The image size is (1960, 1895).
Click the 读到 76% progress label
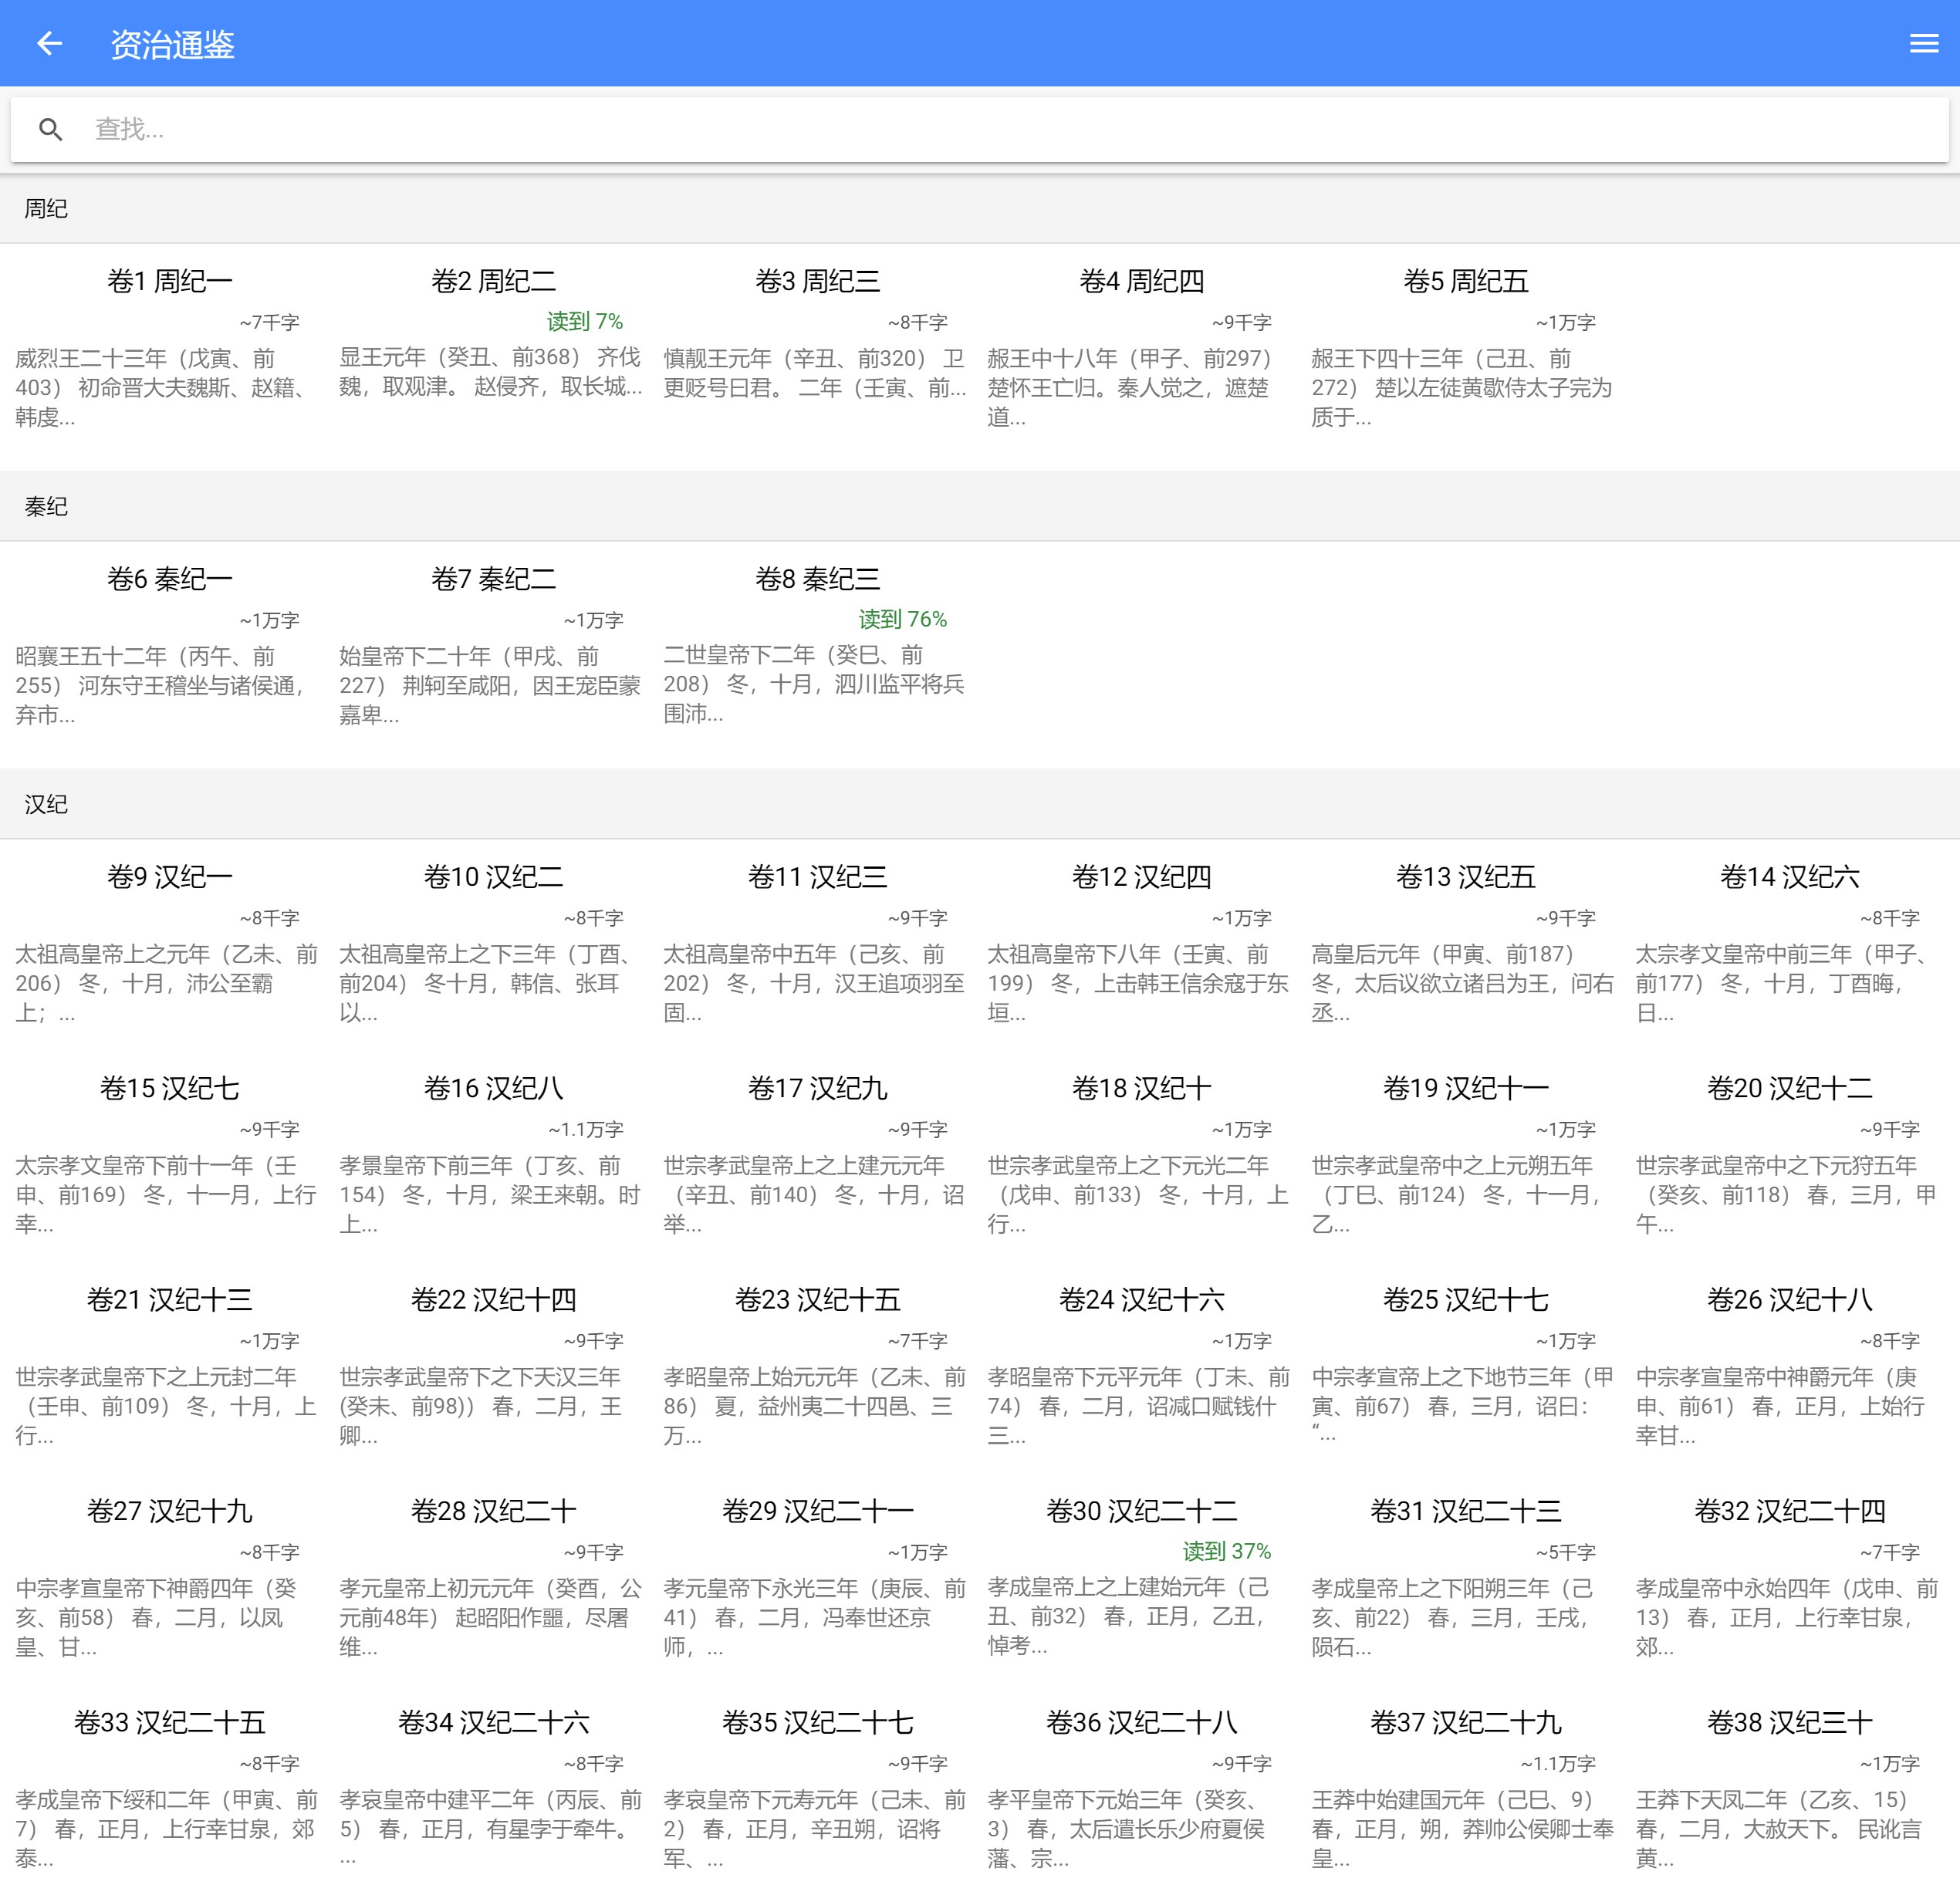point(902,620)
